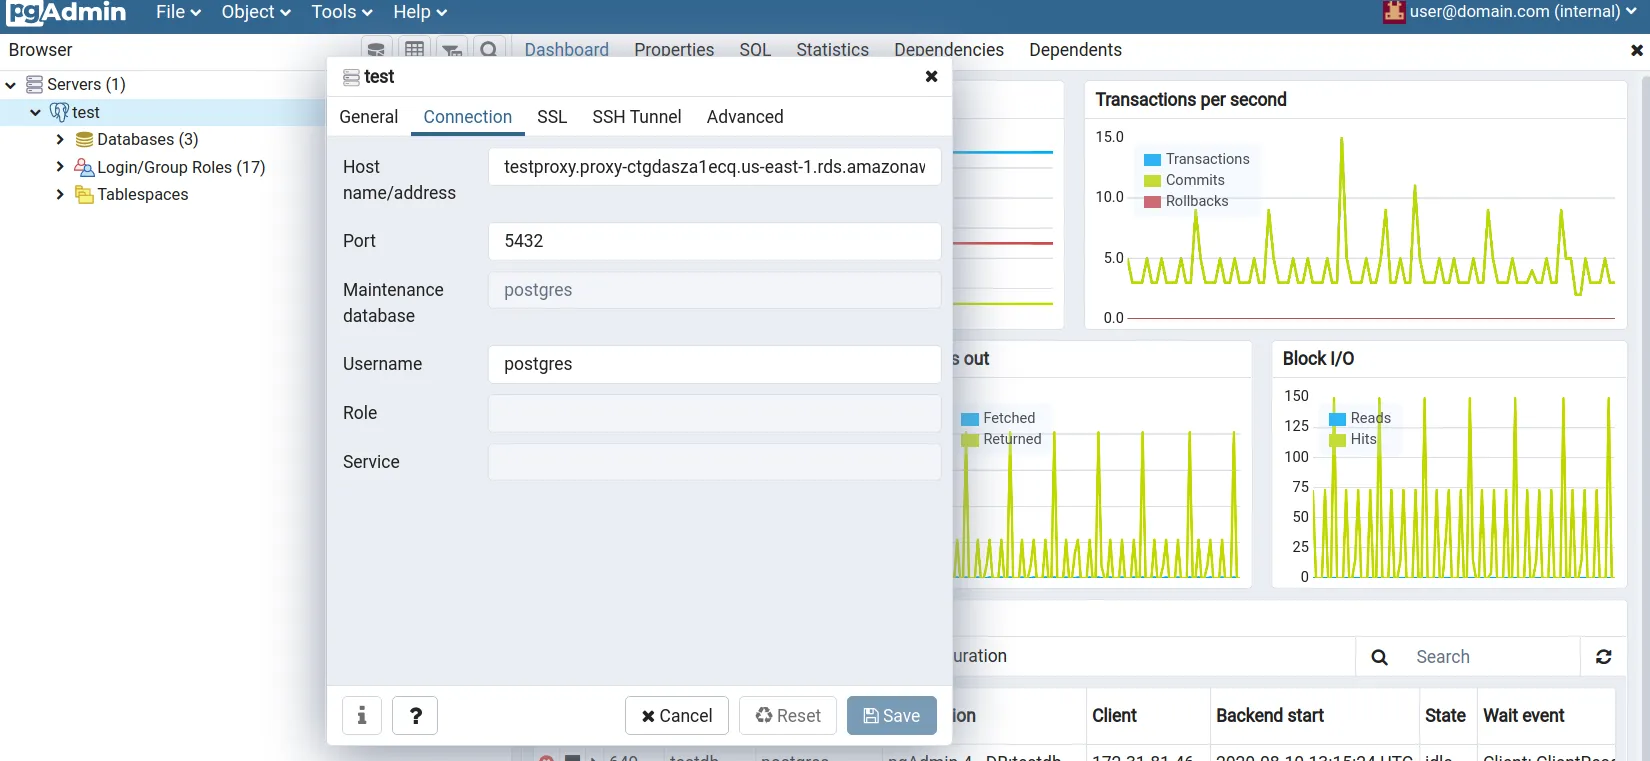Click the Role field
Viewport: 1650px width, 761px height.
click(715, 413)
